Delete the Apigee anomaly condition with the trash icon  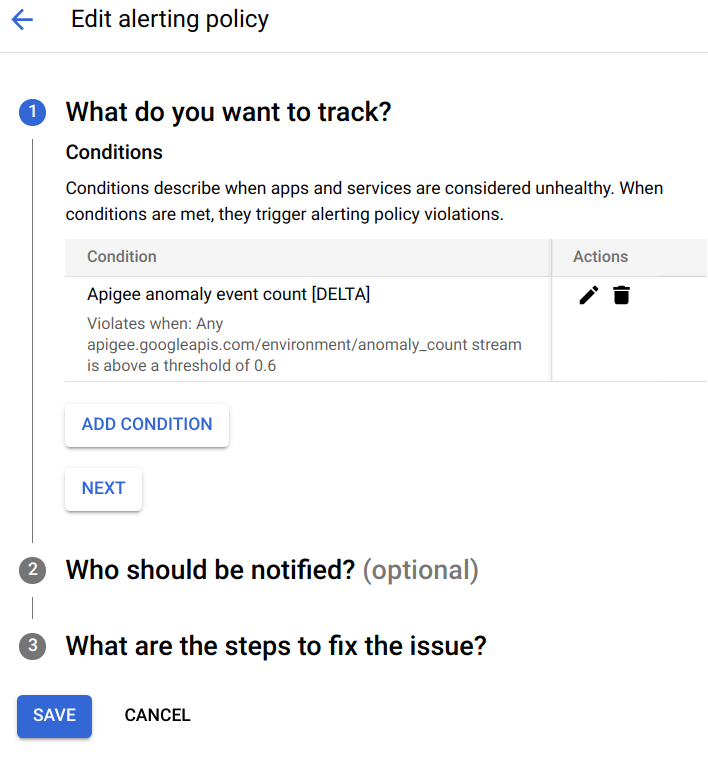(x=622, y=295)
